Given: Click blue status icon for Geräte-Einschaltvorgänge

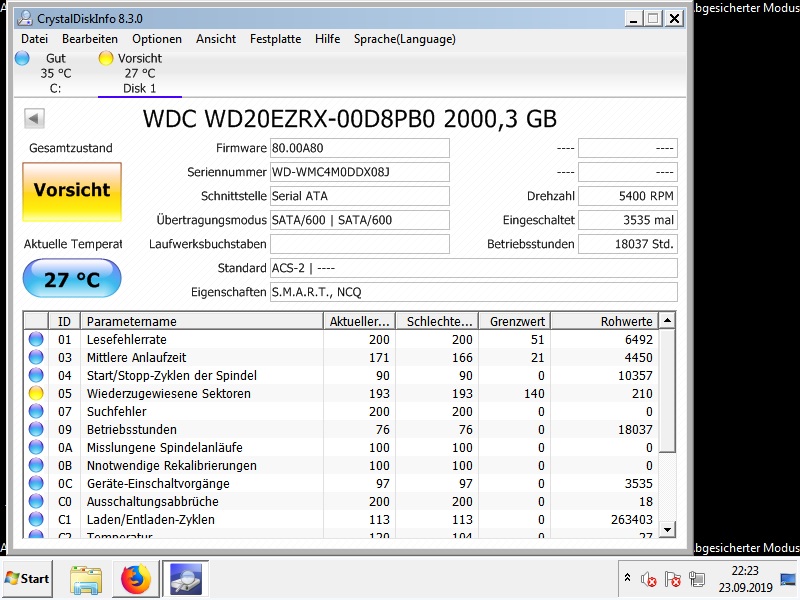Looking at the screenshot, I should pyautogui.click(x=36, y=484).
